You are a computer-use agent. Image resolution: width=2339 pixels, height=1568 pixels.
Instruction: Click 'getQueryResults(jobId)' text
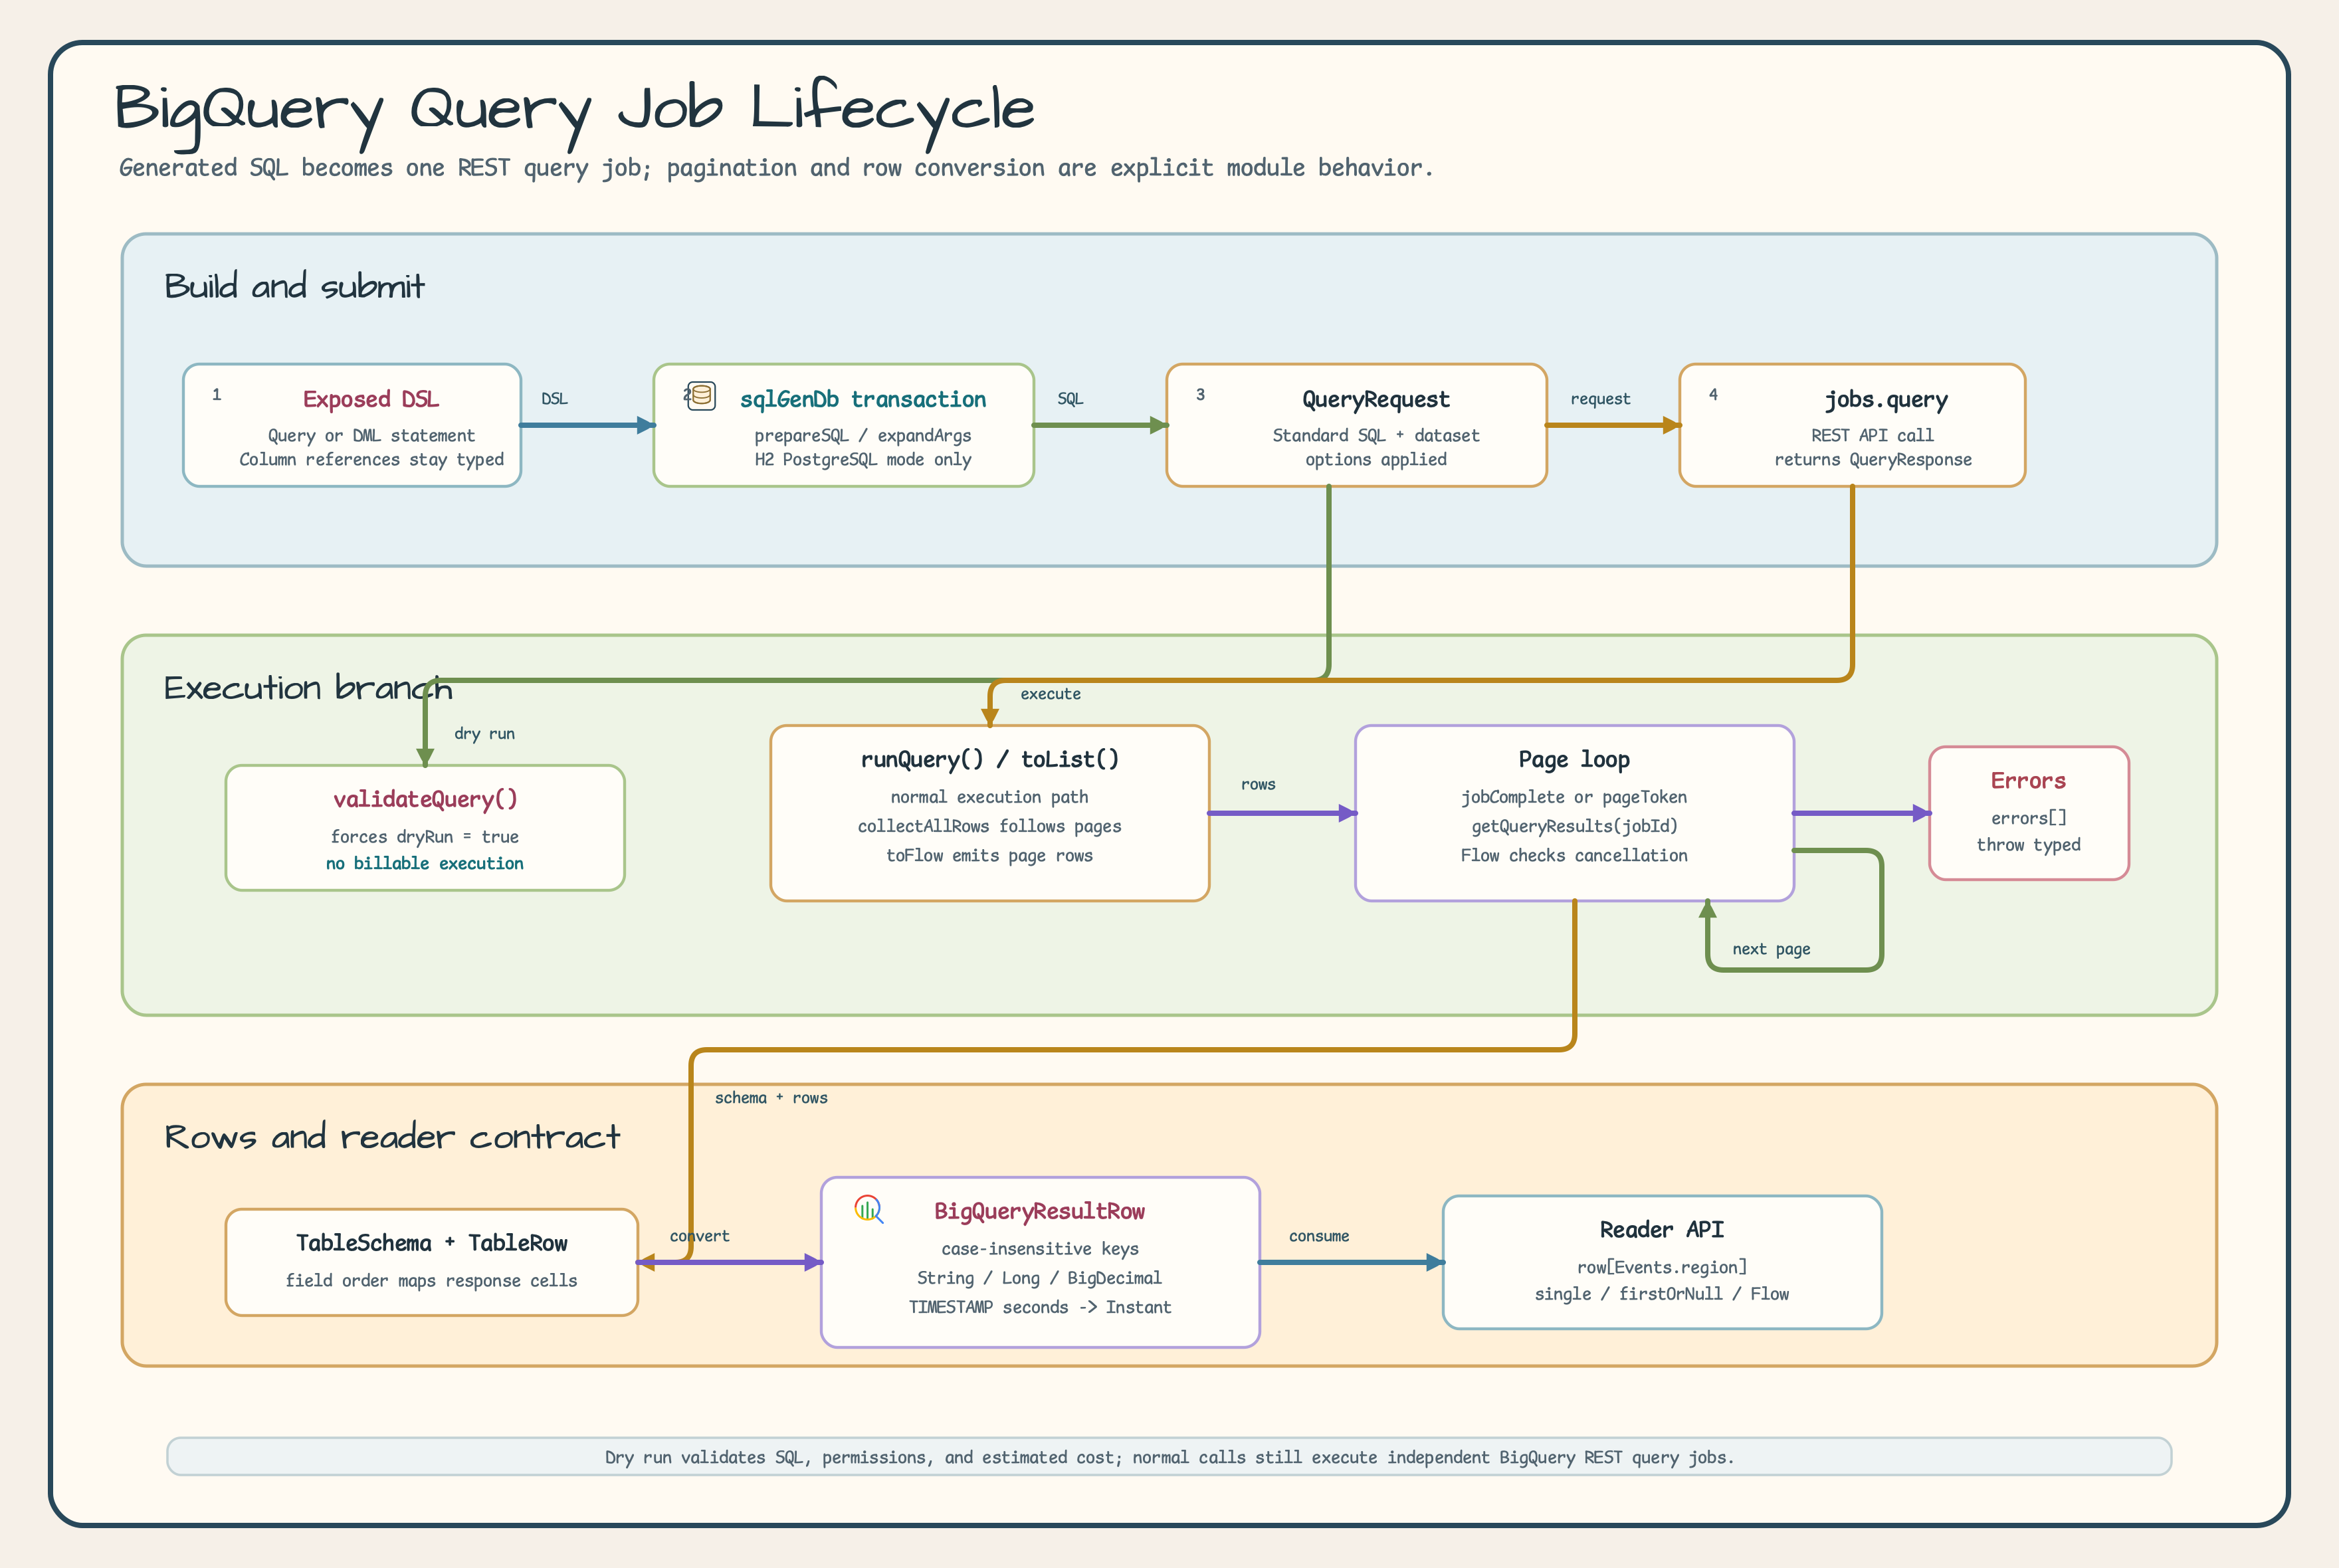[x=1574, y=826]
